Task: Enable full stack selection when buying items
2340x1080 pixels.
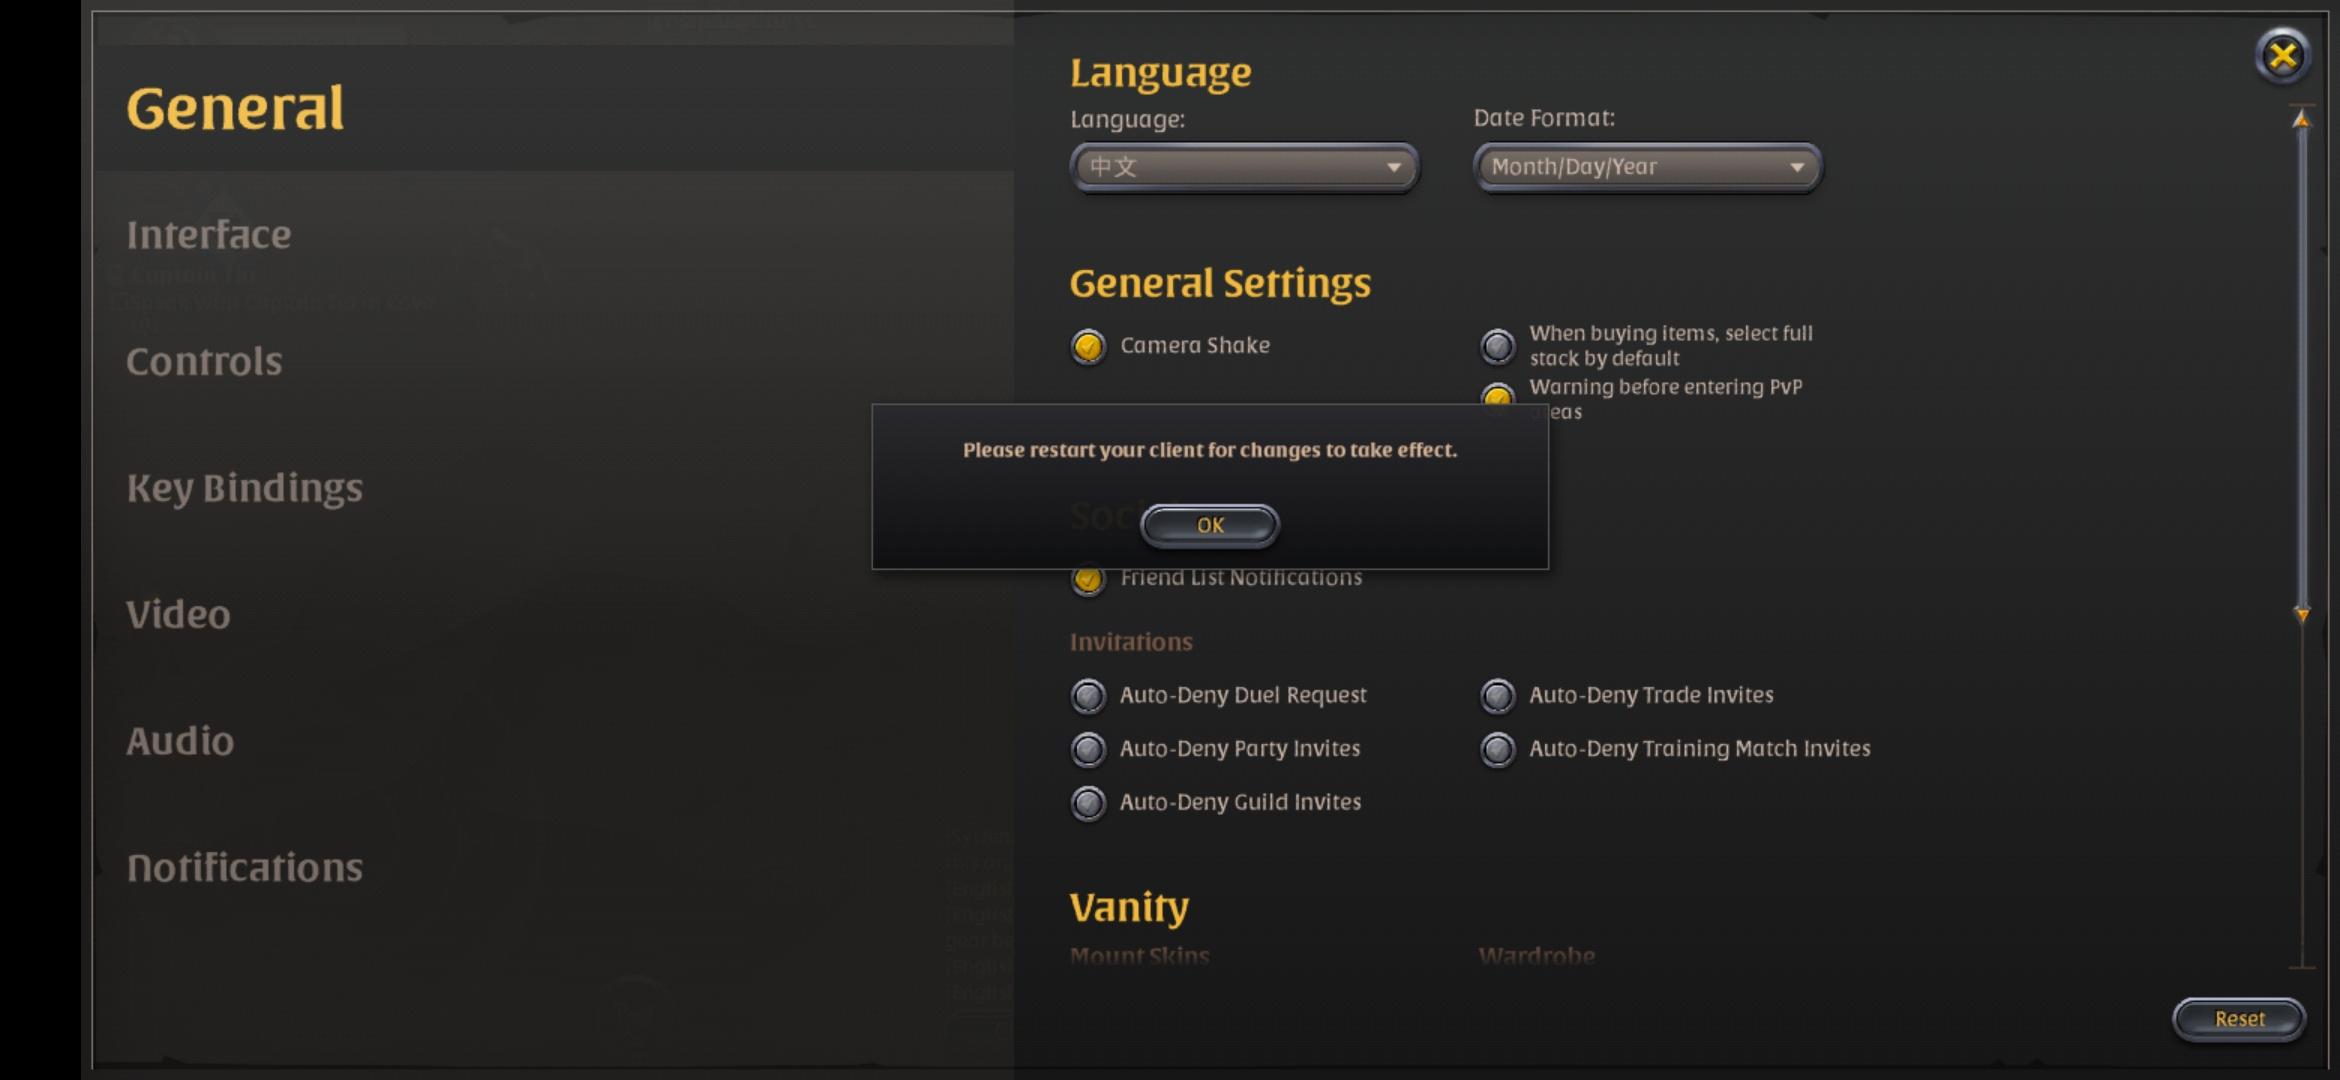Action: coord(1497,346)
